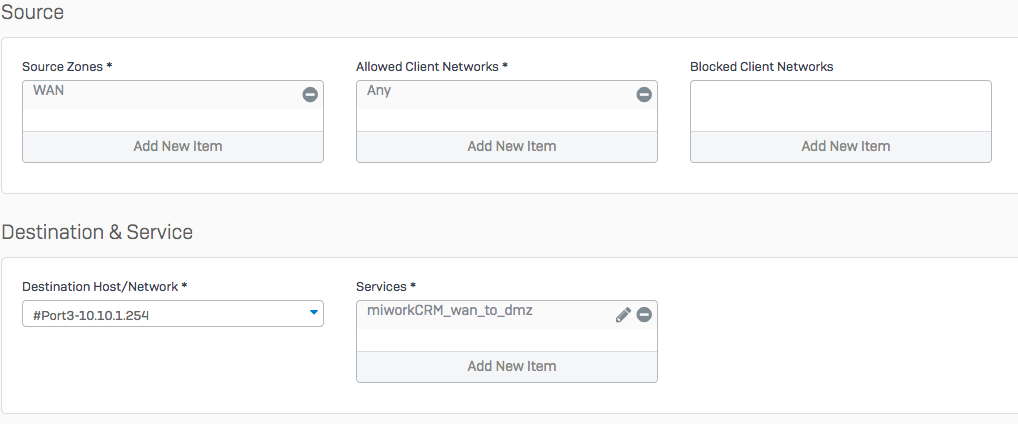Click the Services label
The image size is (1018, 424).
pos(386,286)
